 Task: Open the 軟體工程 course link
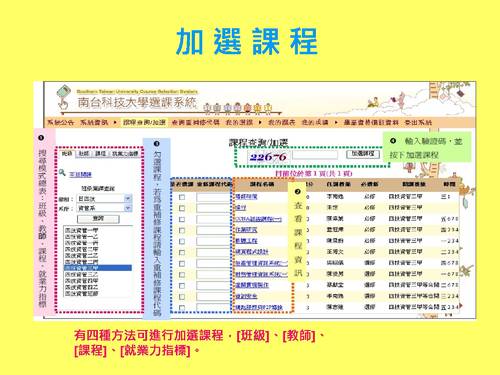246,241
